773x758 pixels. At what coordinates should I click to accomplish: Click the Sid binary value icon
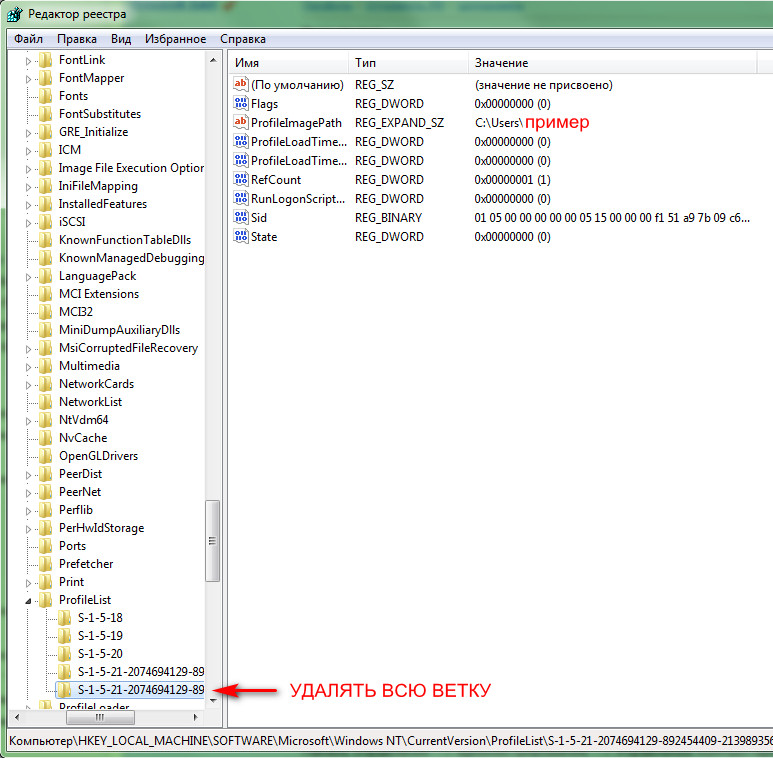[241, 217]
